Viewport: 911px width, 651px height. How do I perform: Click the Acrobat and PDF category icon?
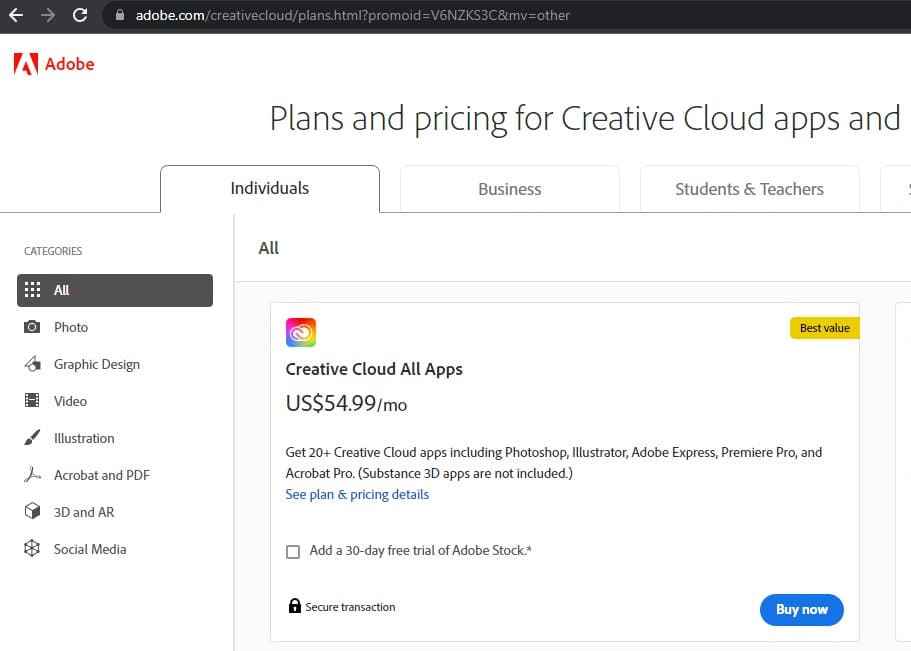point(32,475)
